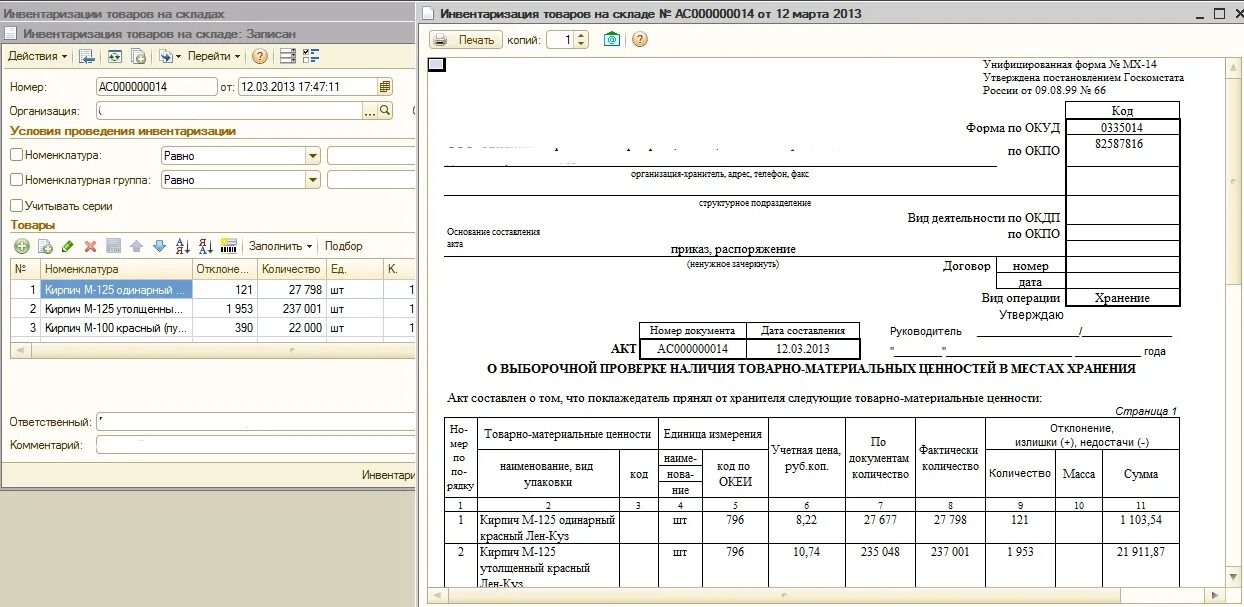Image resolution: width=1244 pixels, height=607 pixels.
Task: Click the finish editing icon in Товары toolbar
Action: 113,246
